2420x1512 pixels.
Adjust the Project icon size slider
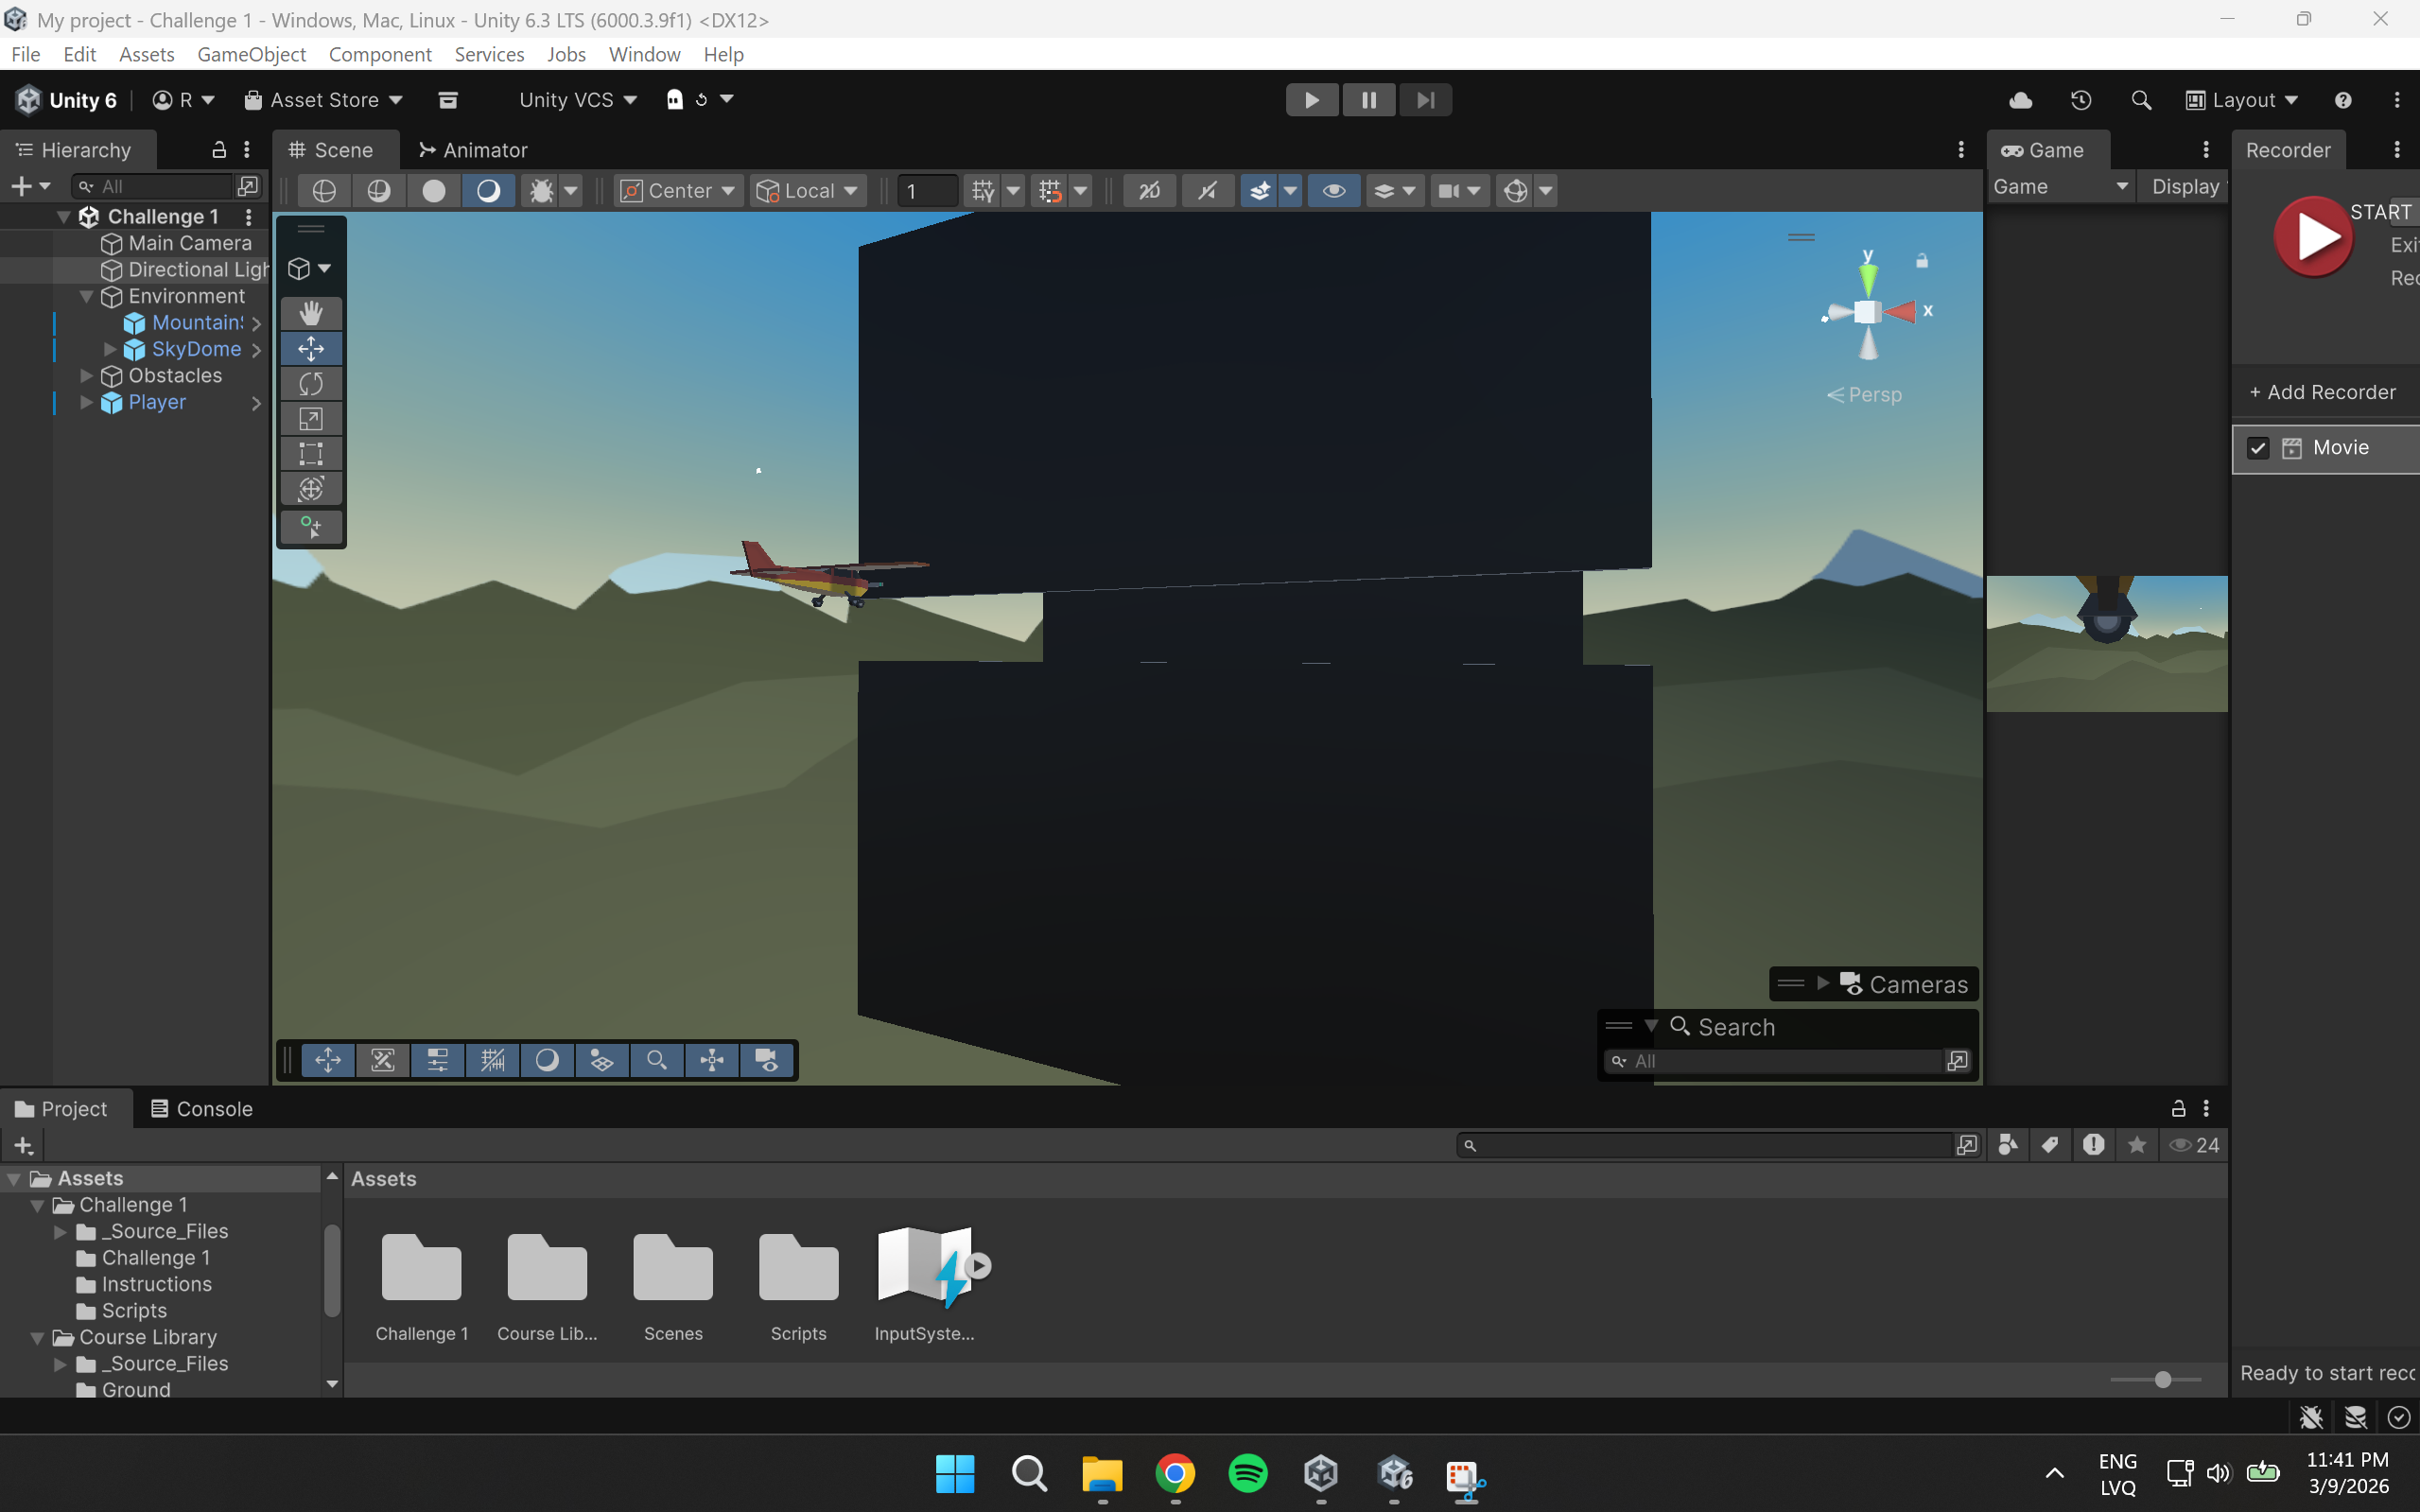point(2162,1380)
